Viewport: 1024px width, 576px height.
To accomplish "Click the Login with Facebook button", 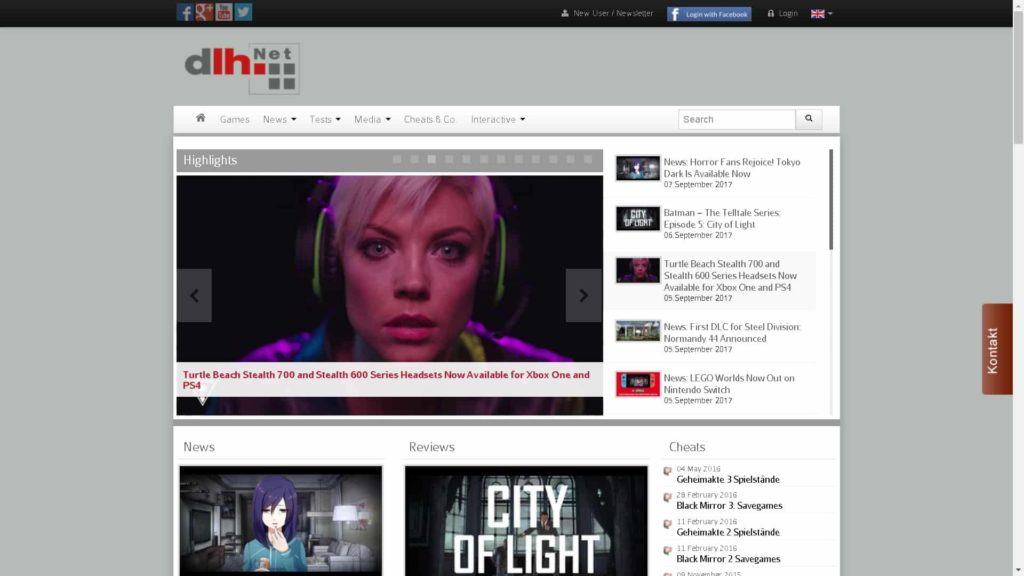I will click(x=708, y=13).
